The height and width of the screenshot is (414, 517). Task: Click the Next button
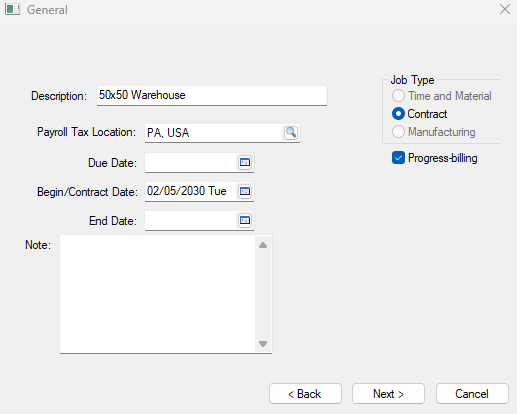(388, 394)
